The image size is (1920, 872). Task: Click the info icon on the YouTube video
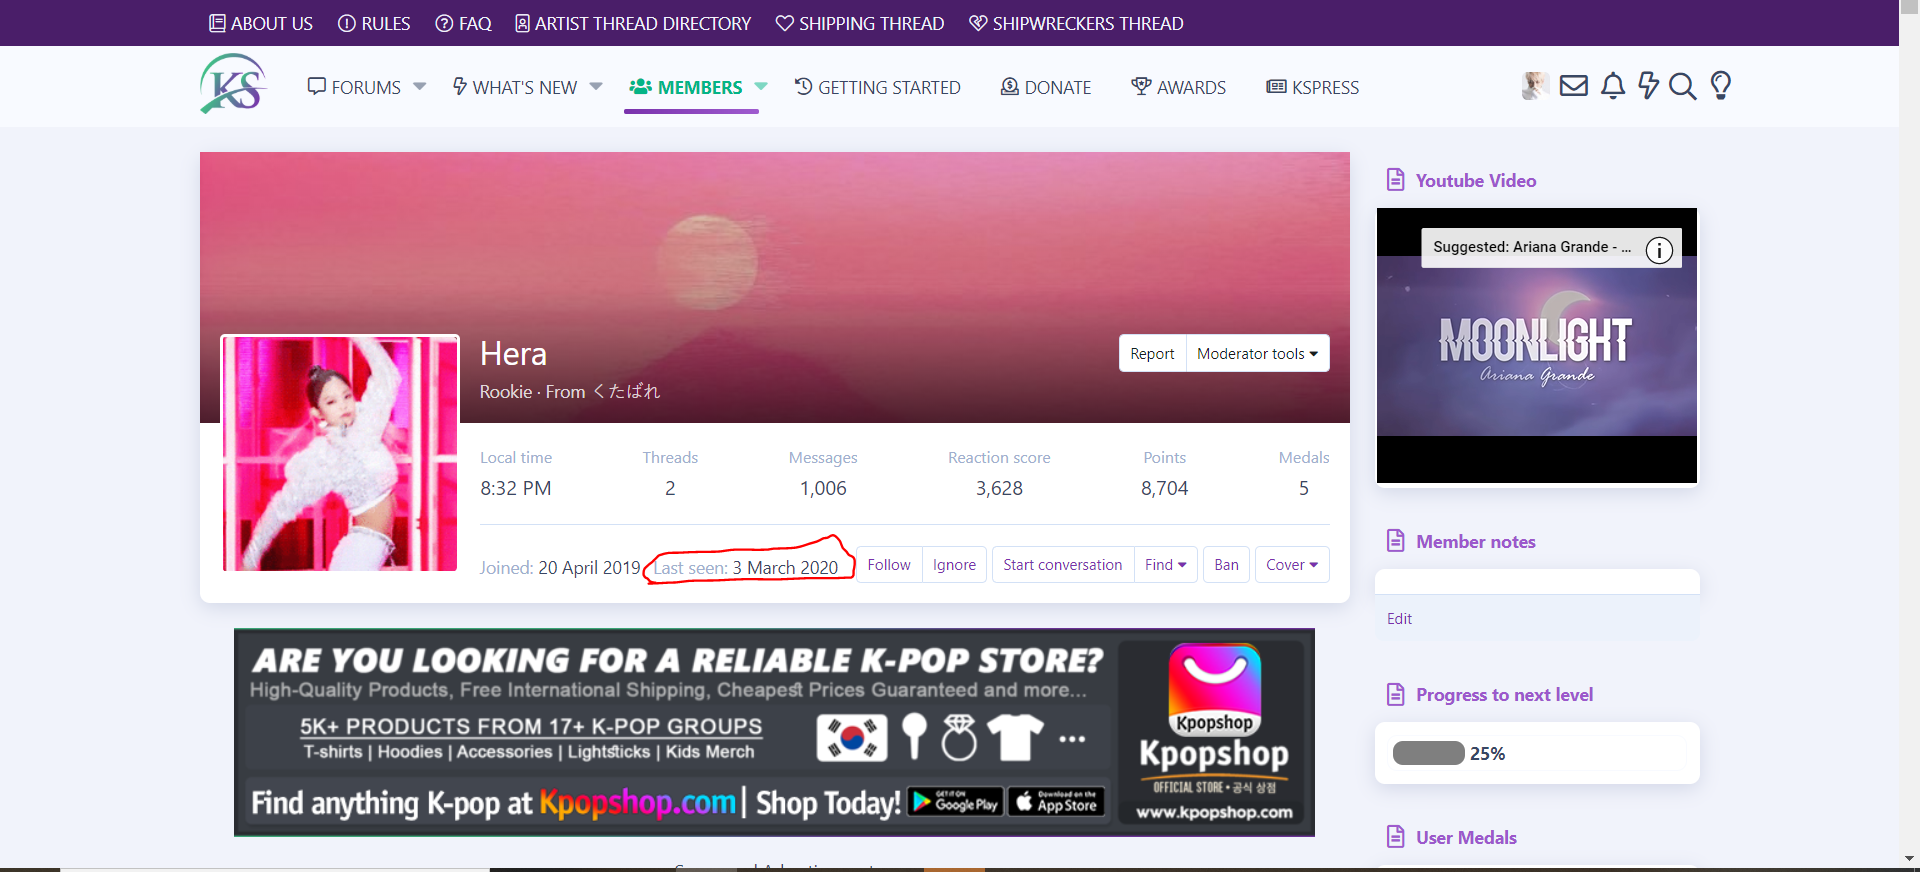point(1659,250)
